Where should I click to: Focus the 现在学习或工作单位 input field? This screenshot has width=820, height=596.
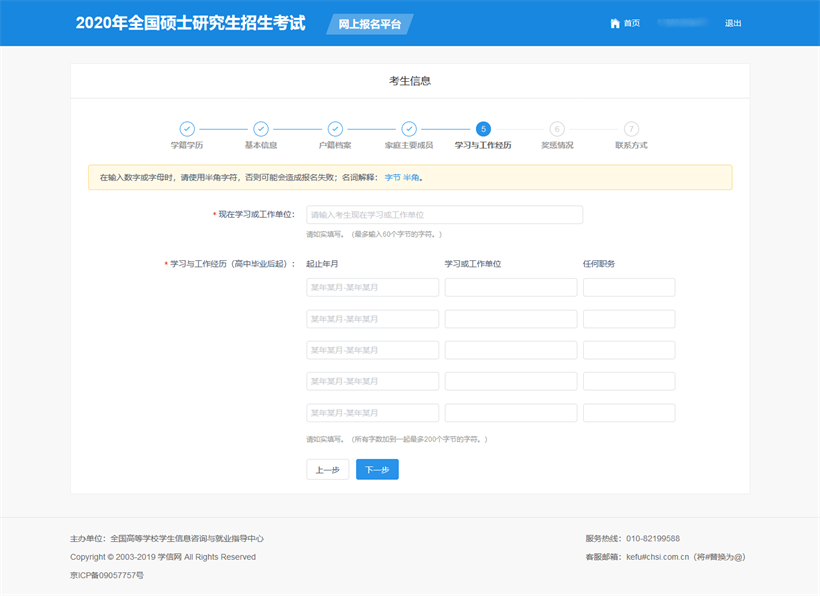point(444,215)
